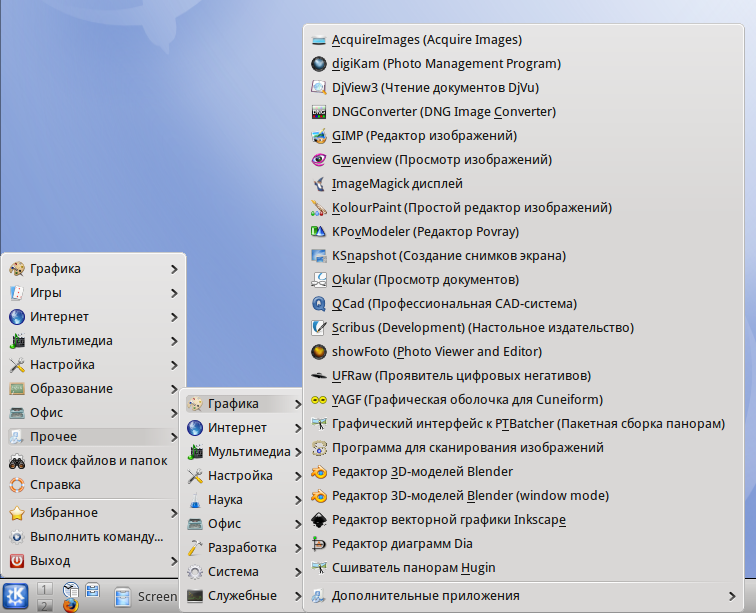The image size is (756, 613).
Task: Open the Служебные submenu entry
Action: tap(243, 596)
